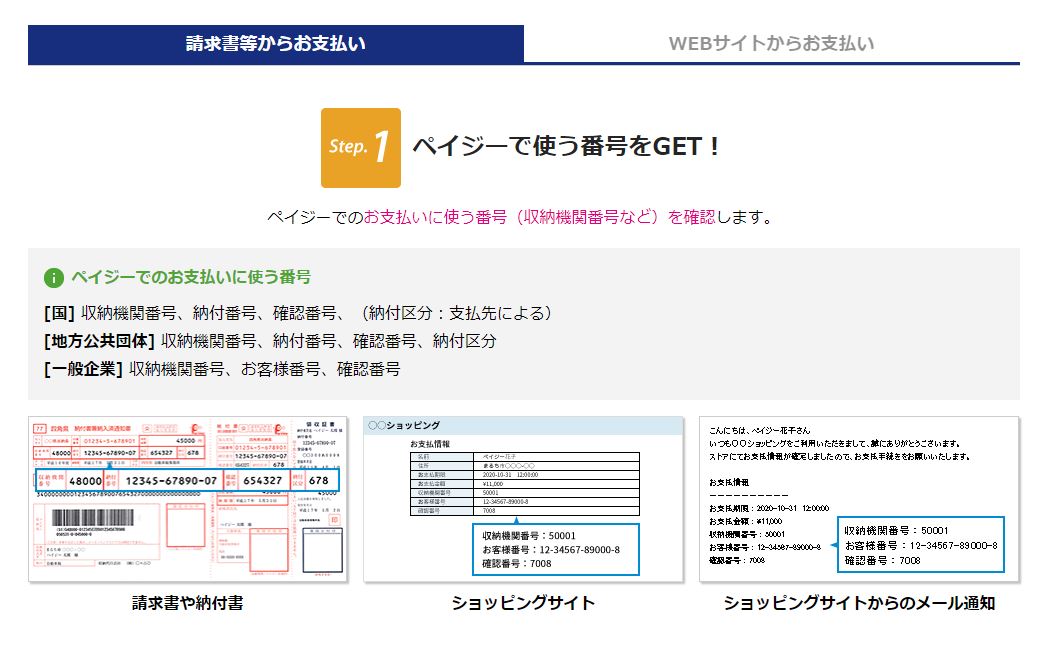Select the [地方公共団体] payment numbers line

tap(270, 341)
